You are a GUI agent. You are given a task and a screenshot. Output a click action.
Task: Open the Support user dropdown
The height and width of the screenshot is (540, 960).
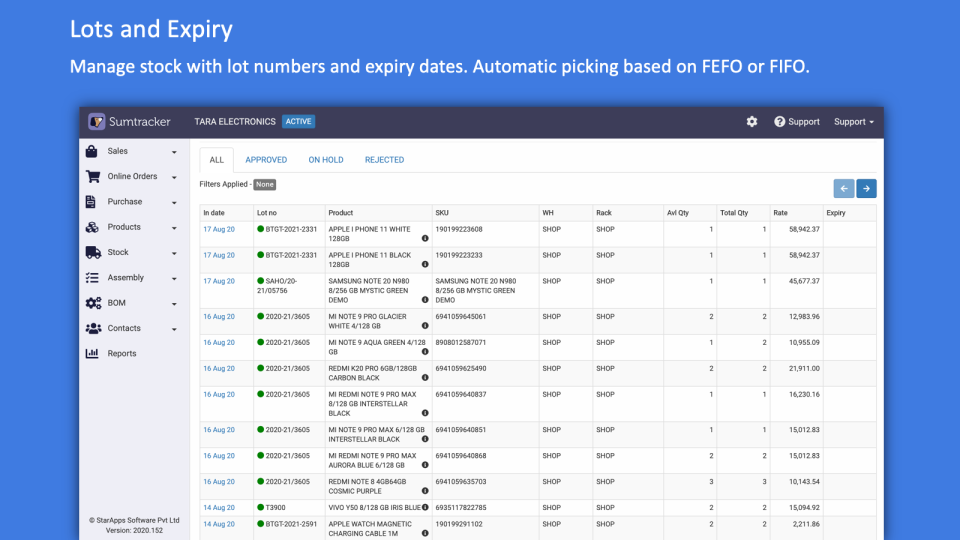pyautogui.click(x=853, y=122)
